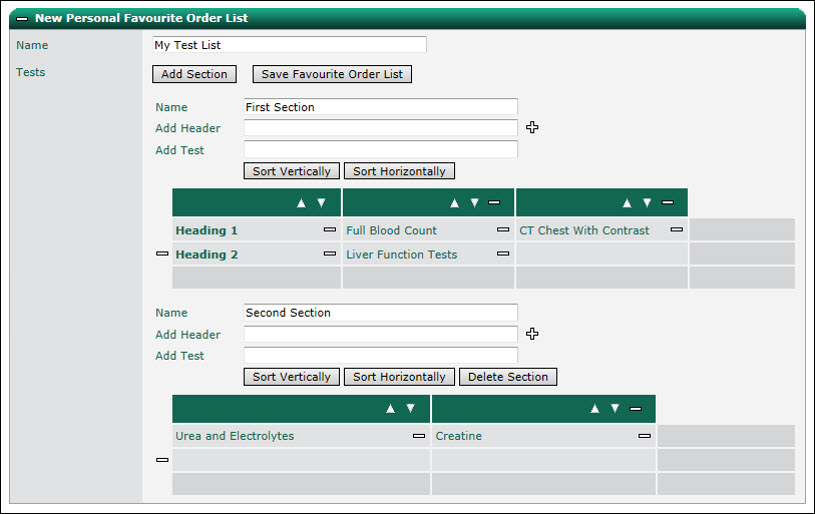Sort First Section tests vertically
The width and height of the screenshot is (815, 514).
coord(292,171)
